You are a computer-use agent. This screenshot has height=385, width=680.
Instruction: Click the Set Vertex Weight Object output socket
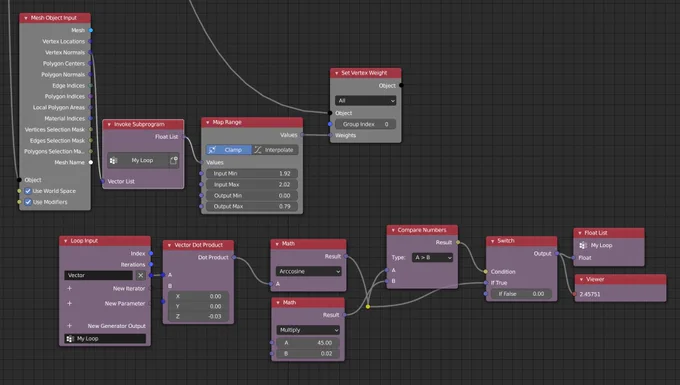coord(401,86)
